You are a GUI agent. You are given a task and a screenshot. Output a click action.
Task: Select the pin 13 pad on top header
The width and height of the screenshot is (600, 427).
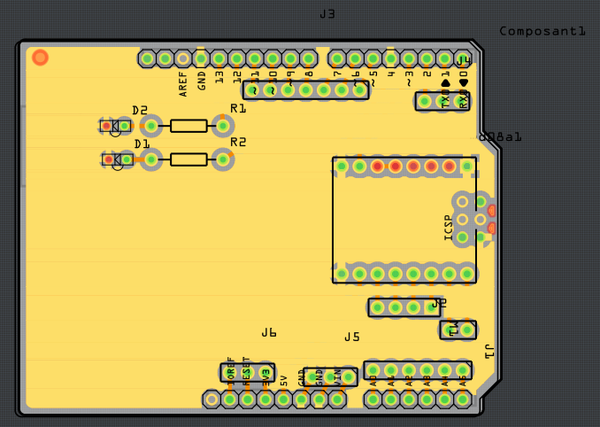click(219, 59)
